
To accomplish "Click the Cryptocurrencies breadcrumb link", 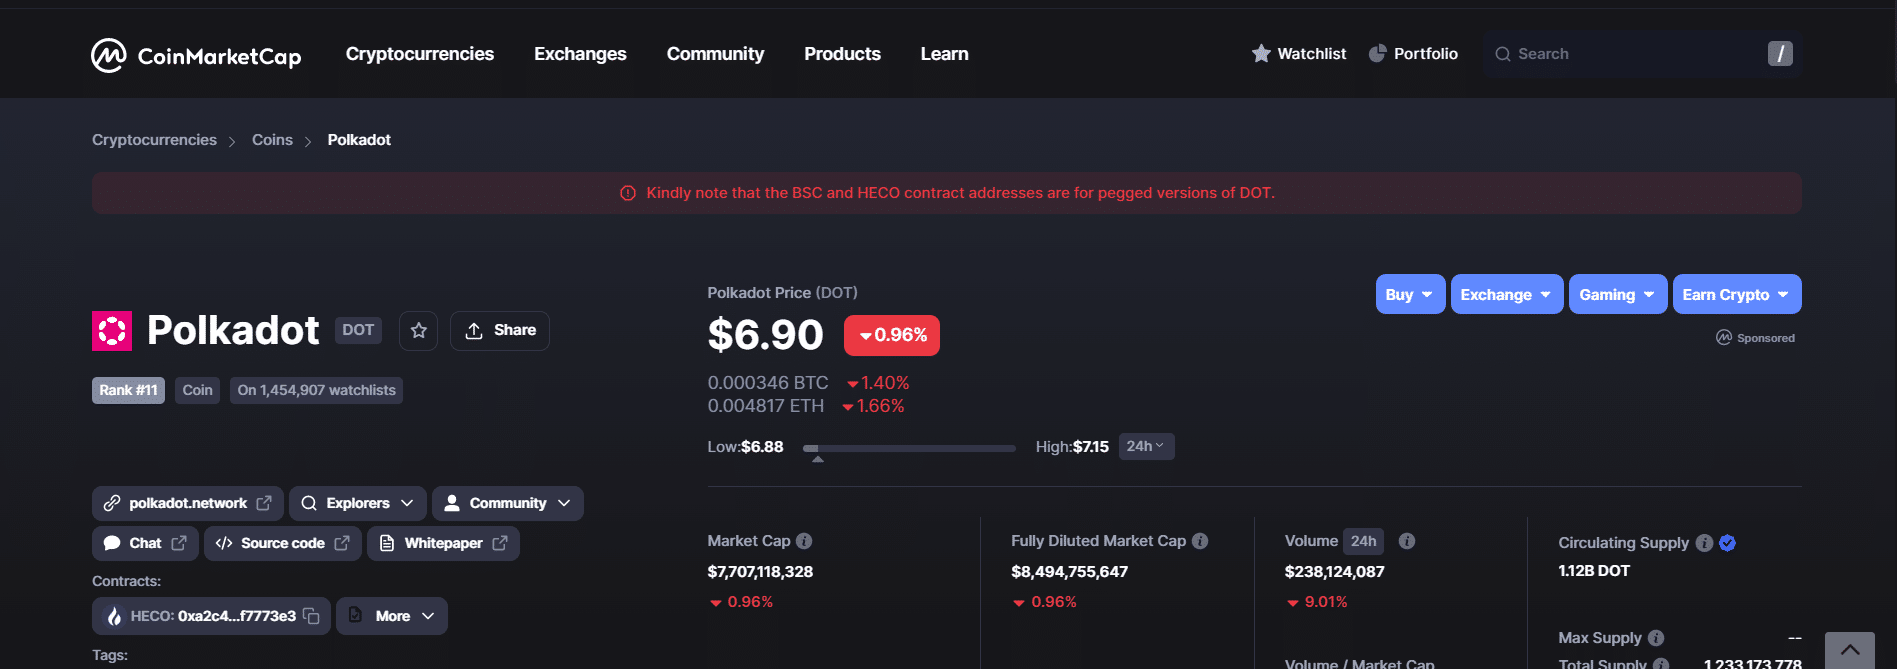I will pyautogui.click(x=154, y=140).
